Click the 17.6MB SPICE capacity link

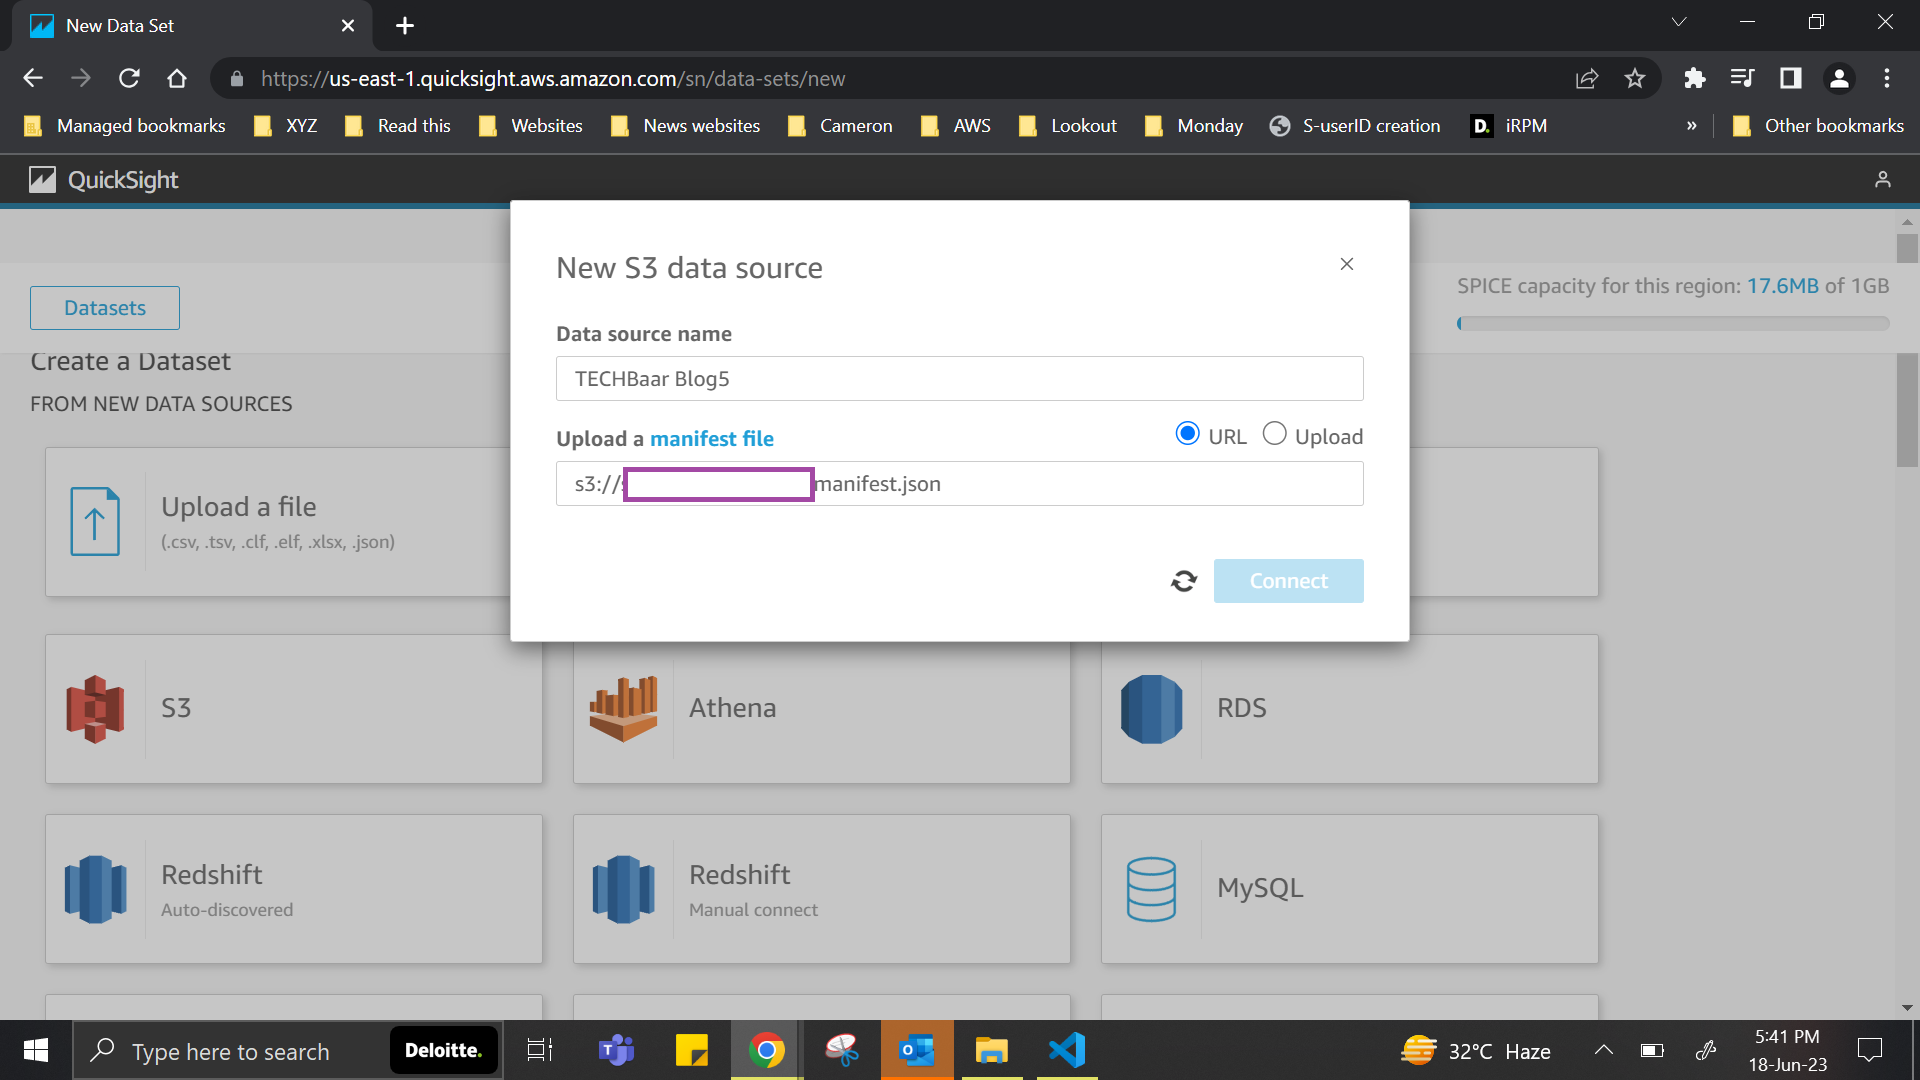[x=1782, y=286]
